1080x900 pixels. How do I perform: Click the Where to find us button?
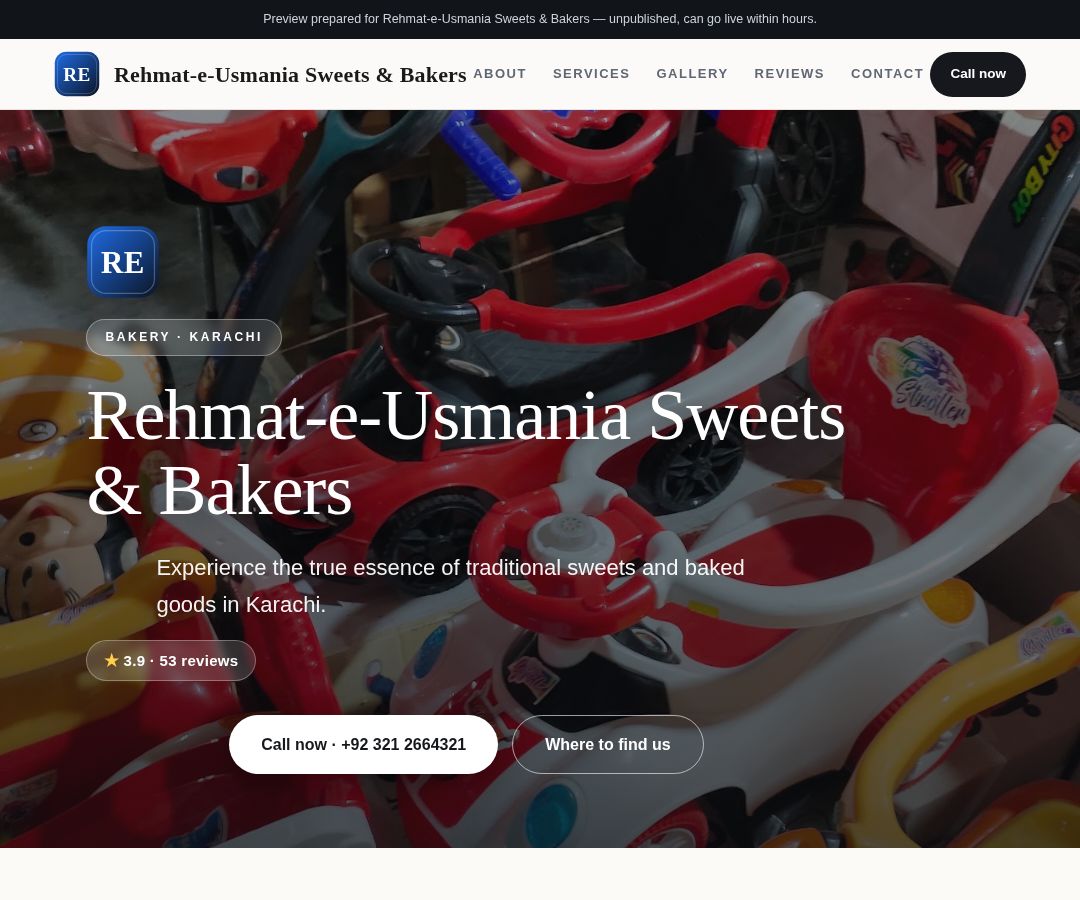(x=608, y=744)
